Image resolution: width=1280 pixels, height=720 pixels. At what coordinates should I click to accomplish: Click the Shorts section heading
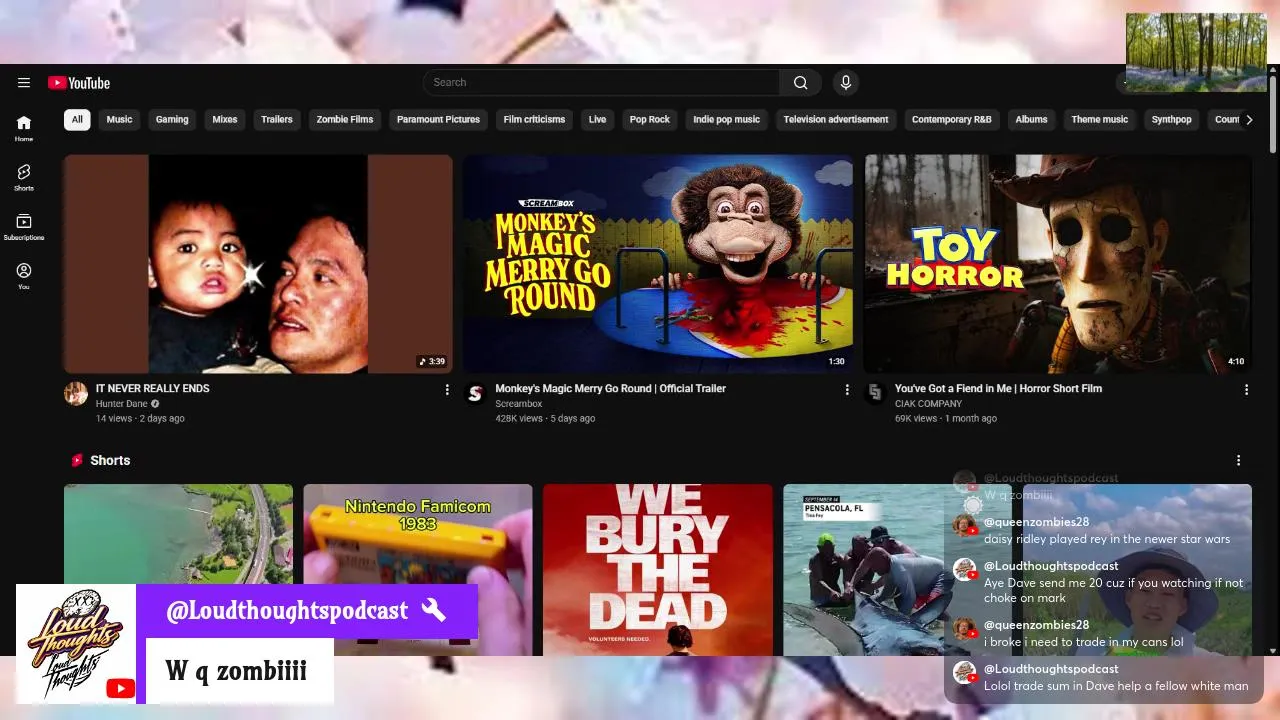point(110,460)
